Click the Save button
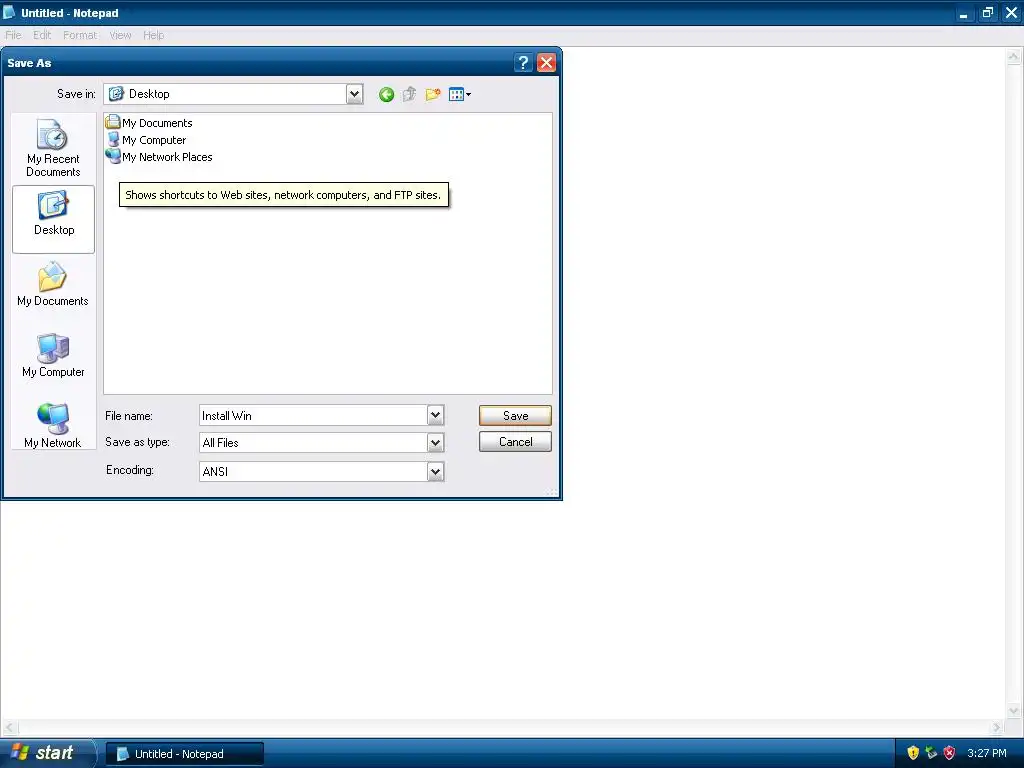The height and width of the screenshot is (768, 1024). coord(515,415)
